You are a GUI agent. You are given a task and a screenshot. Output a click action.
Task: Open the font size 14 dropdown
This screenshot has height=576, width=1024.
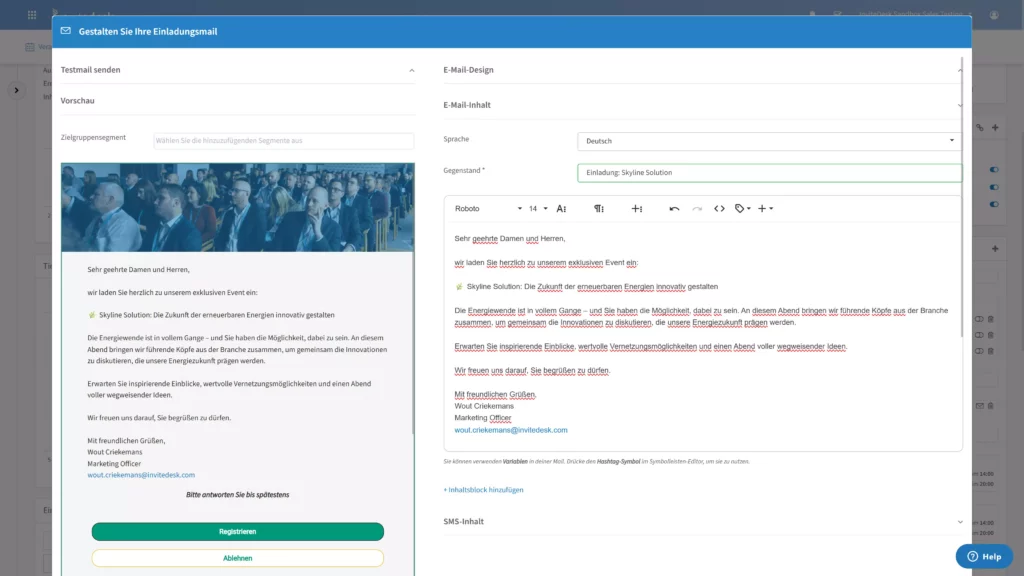click(538, 208)
